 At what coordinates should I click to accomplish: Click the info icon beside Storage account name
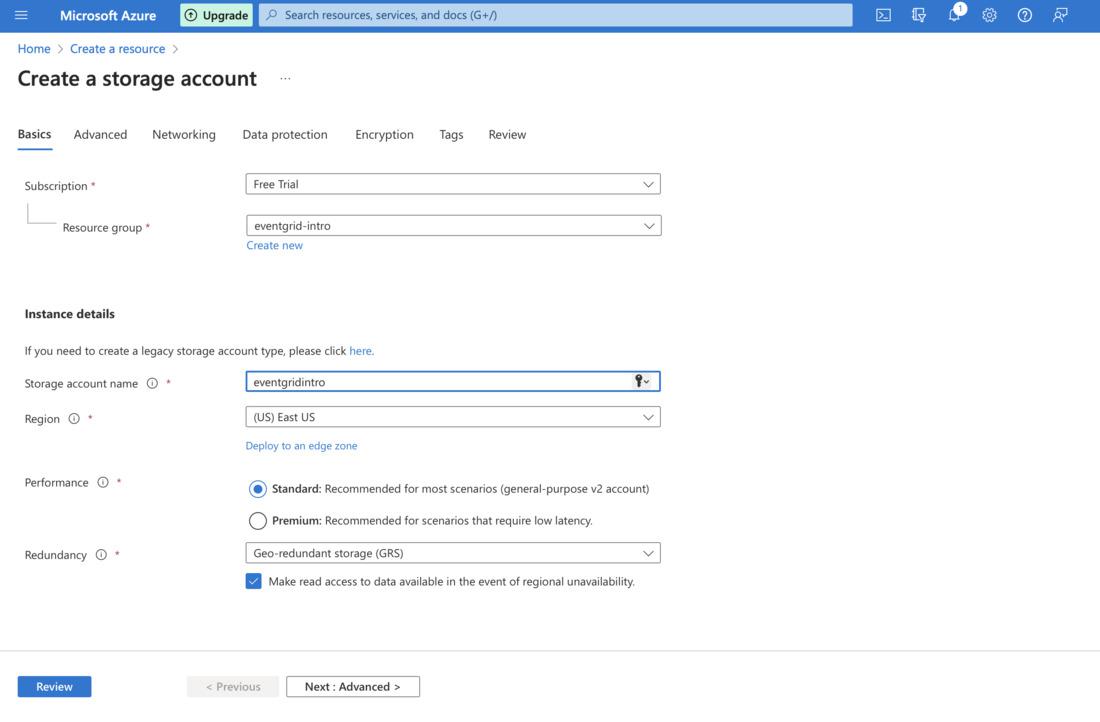pos(152,383)
